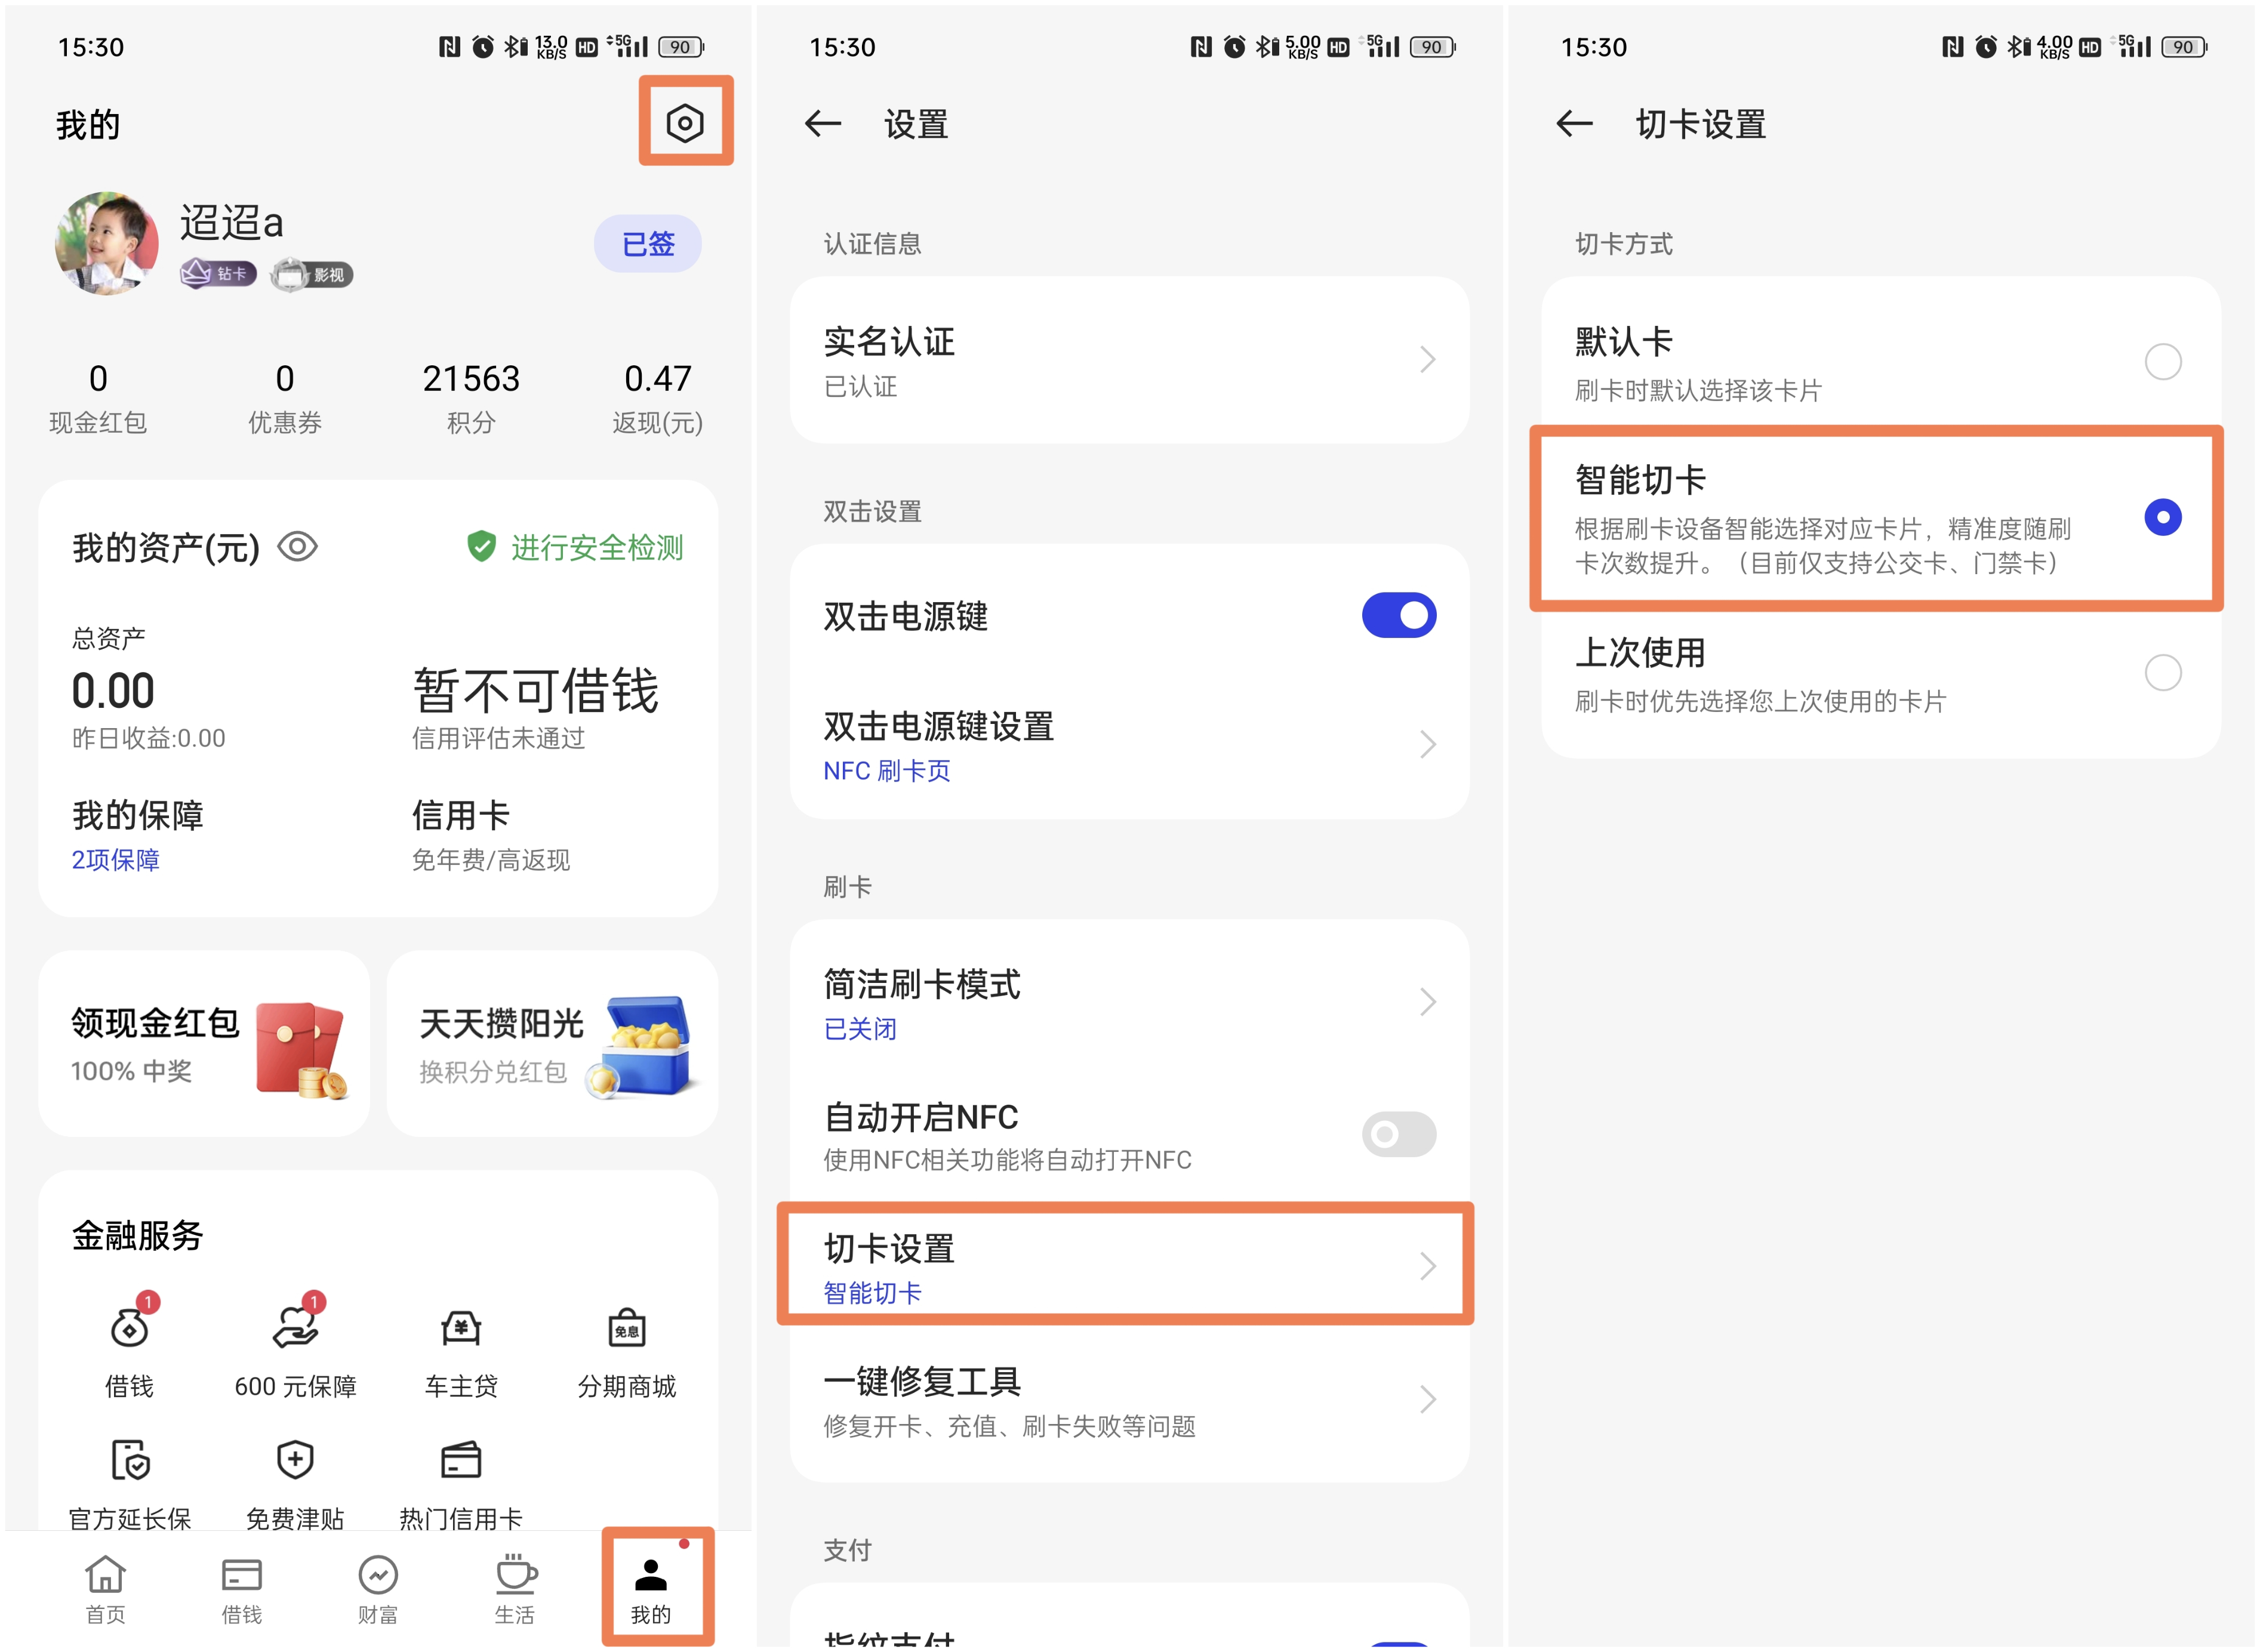Hide assets with the eye icon
Image resolution: width=2260 pixels, height=1652 pixels.
click(297, 547)
